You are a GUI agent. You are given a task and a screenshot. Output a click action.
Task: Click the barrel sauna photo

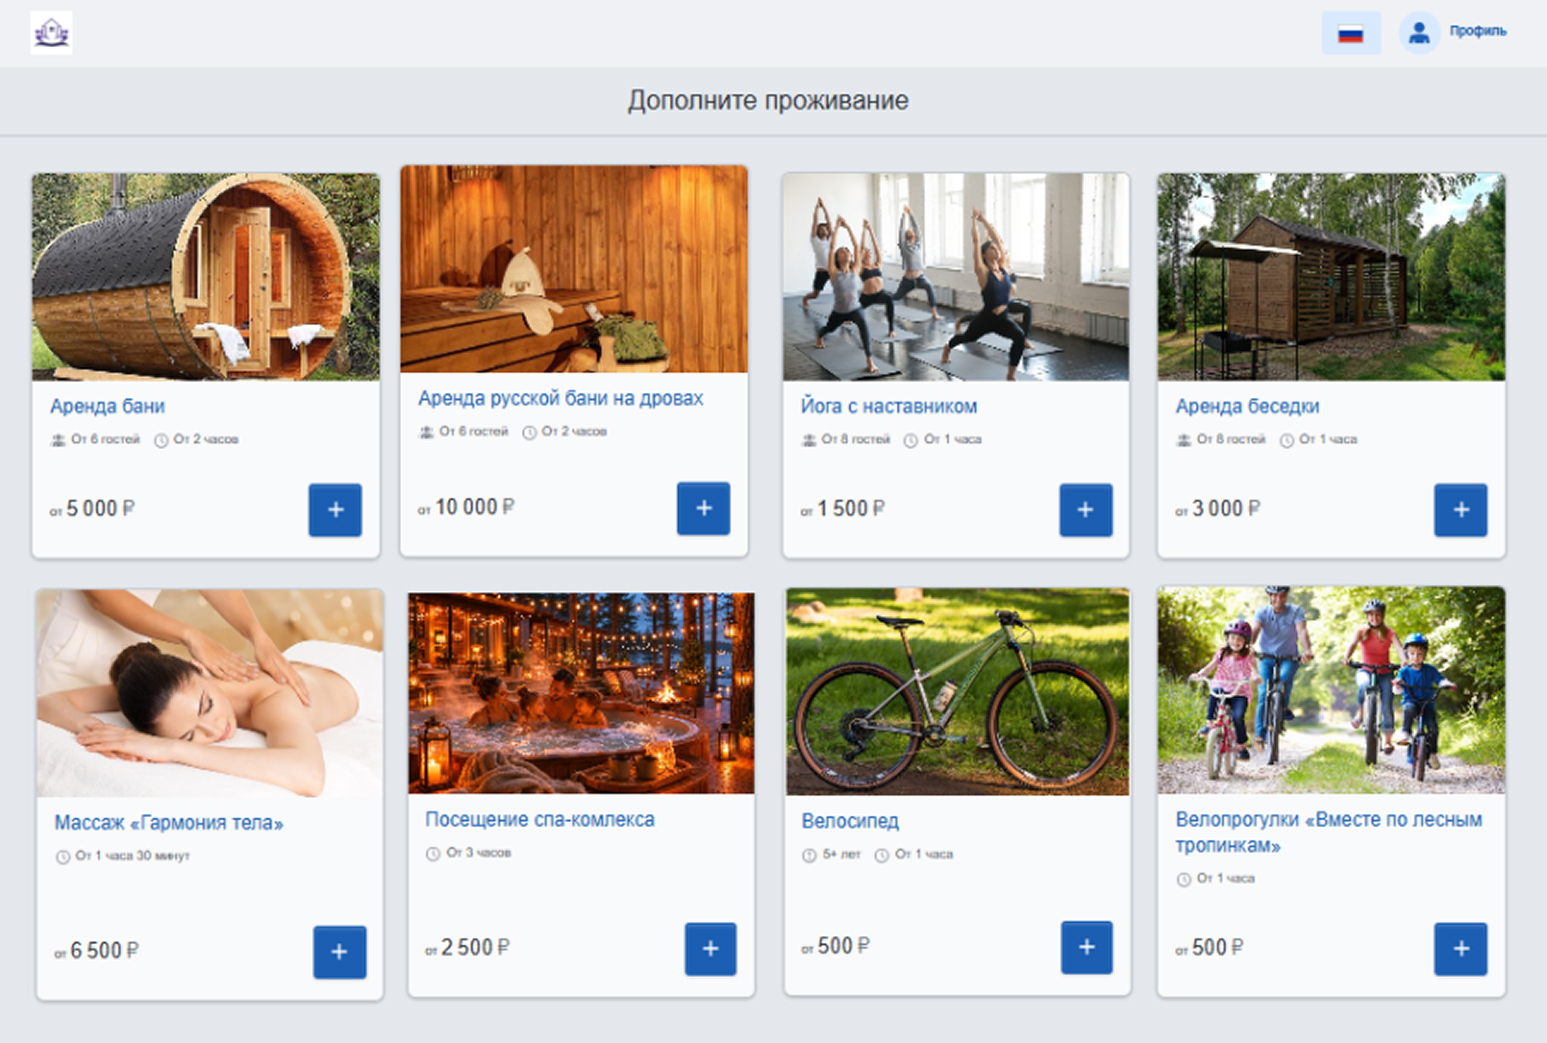(x=206, y=277)
